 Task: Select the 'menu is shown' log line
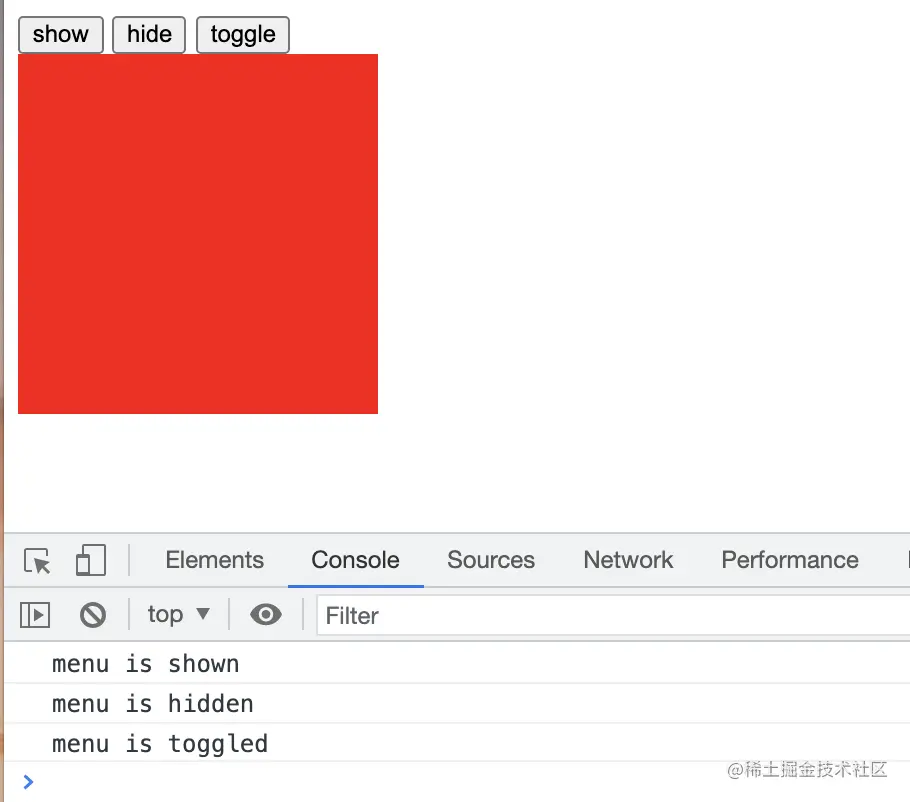point(146,664)
